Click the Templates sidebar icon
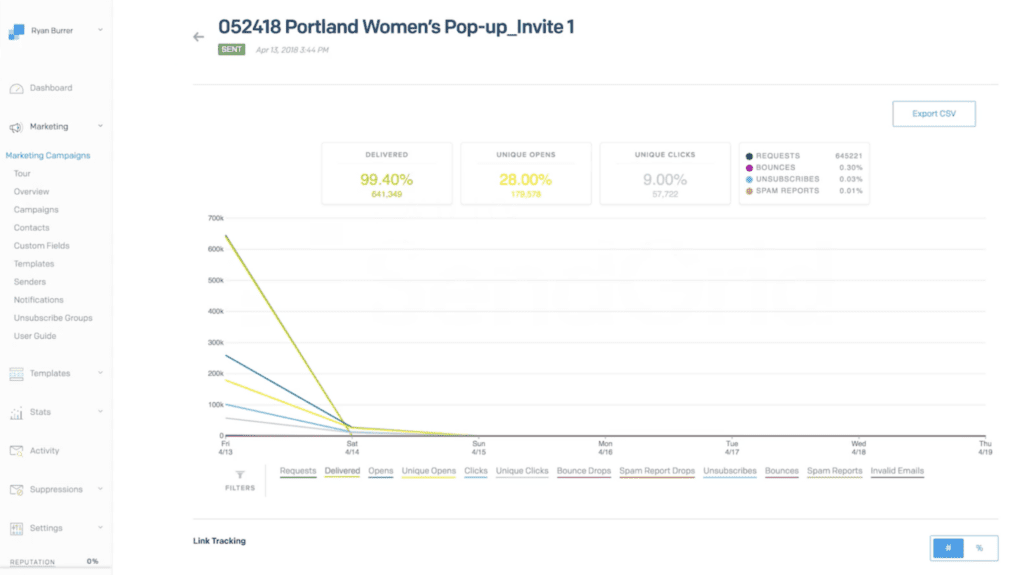This screenshot has width=1024, height=575. 16,374
